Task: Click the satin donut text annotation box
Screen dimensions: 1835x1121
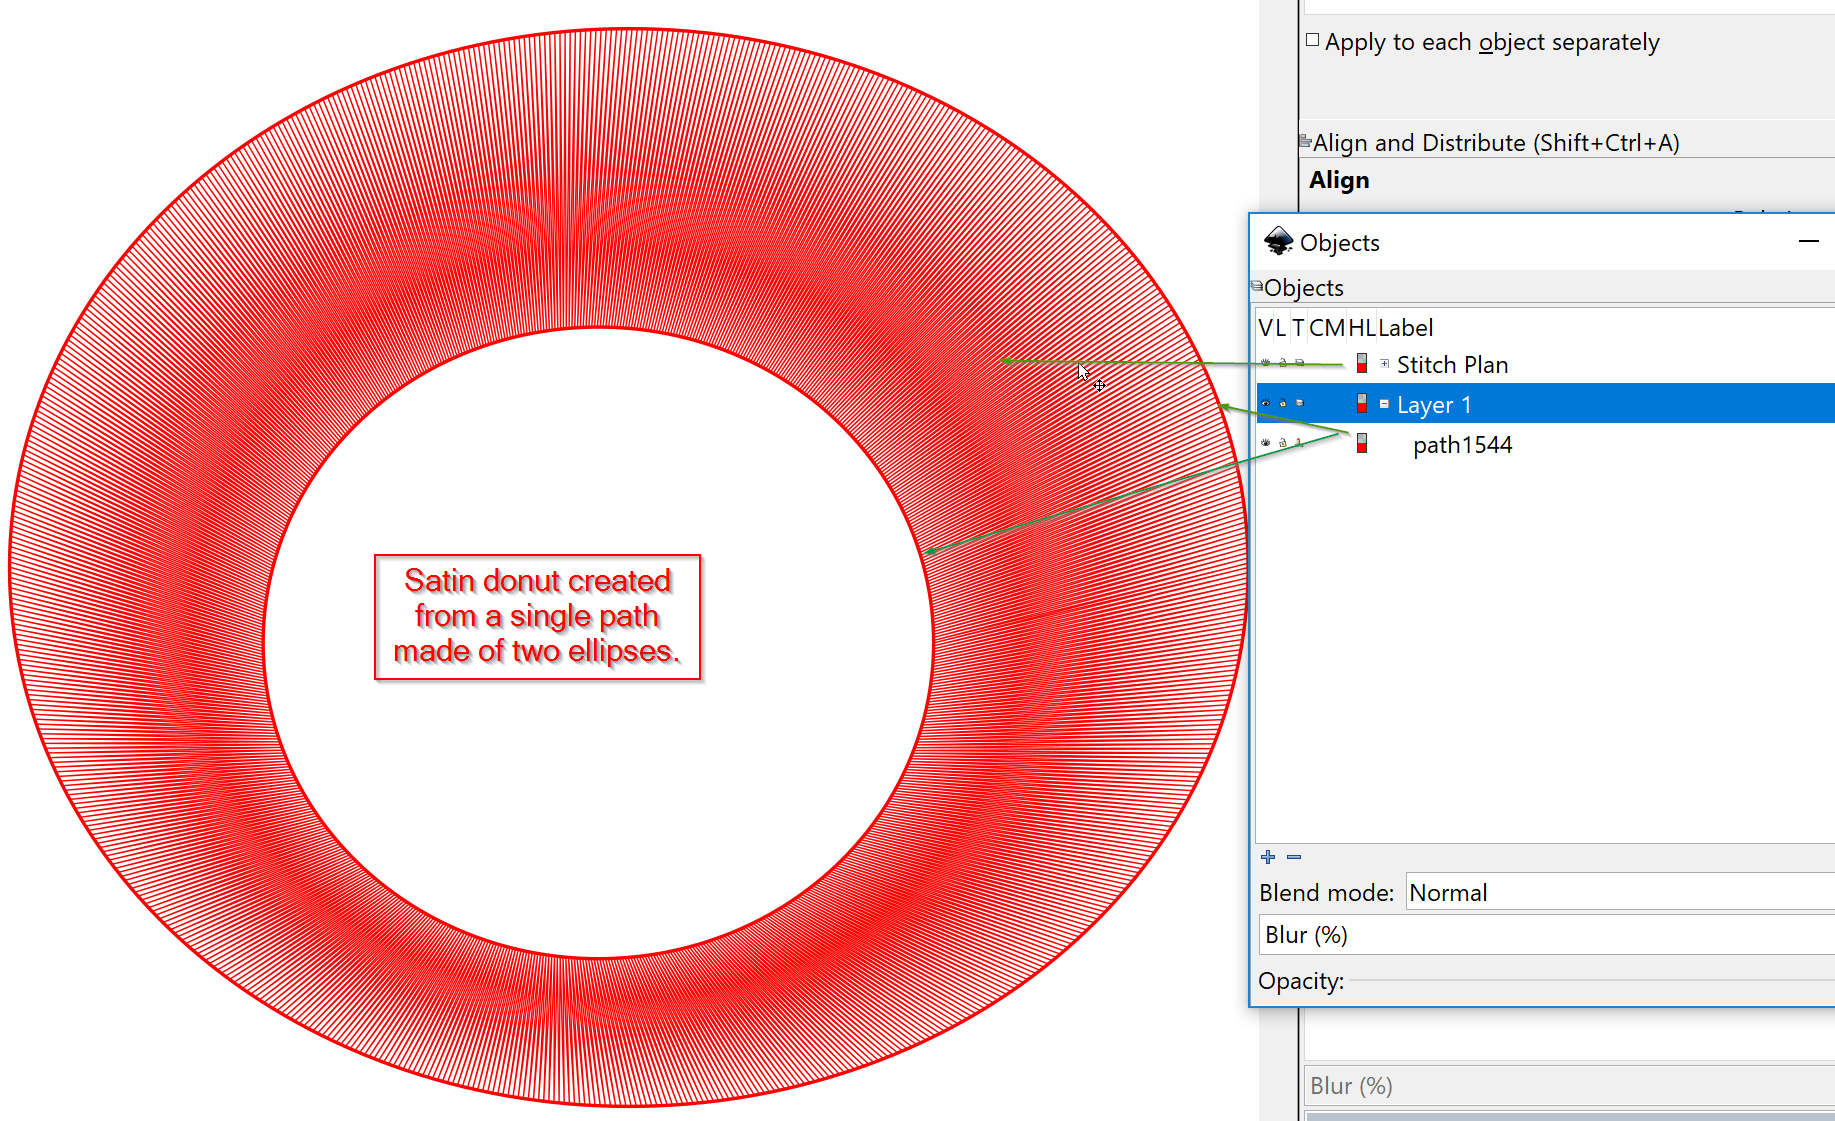Action: (x=538, y=617)
